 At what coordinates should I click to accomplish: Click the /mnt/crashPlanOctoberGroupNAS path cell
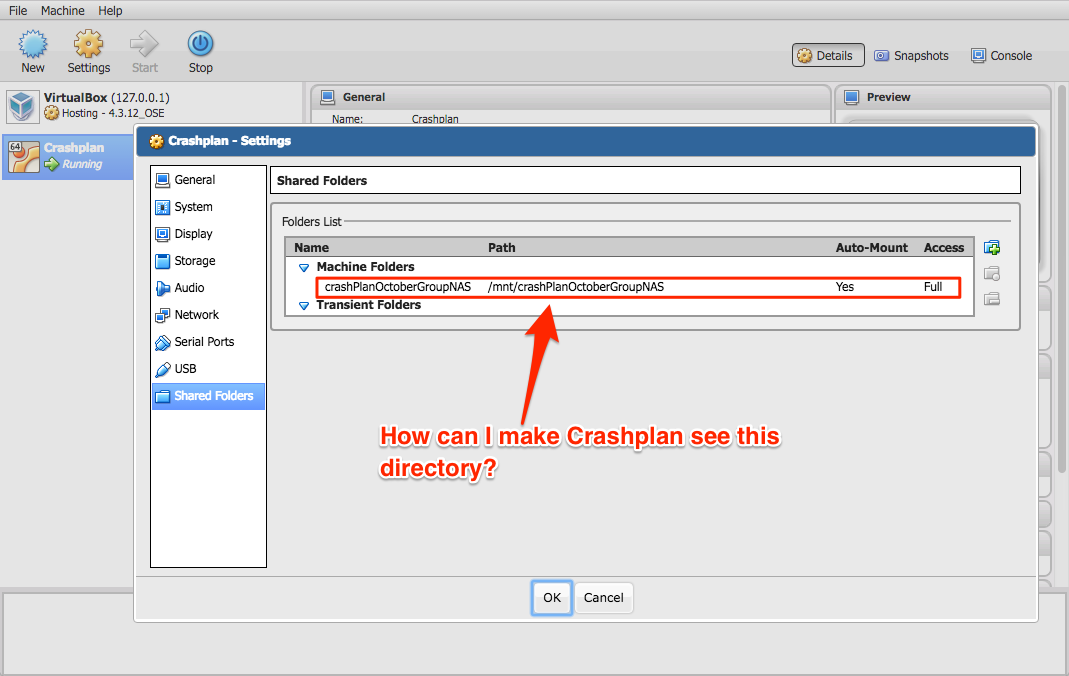(x=575, y=287)
